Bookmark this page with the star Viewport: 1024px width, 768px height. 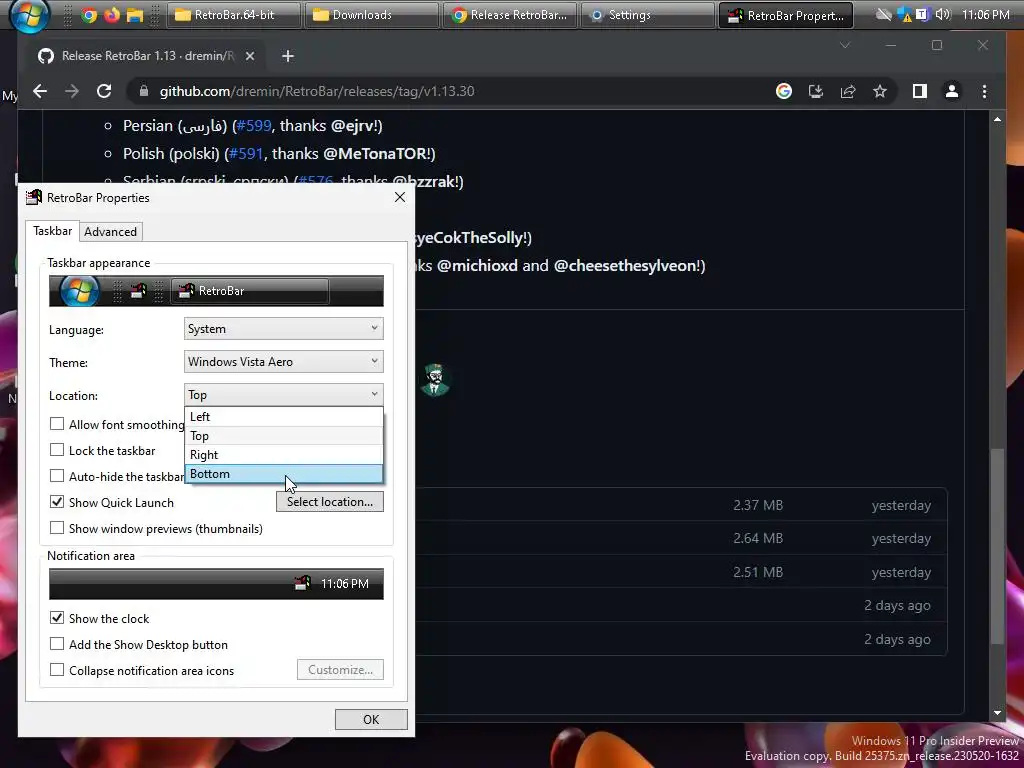[x=880, y=91]
